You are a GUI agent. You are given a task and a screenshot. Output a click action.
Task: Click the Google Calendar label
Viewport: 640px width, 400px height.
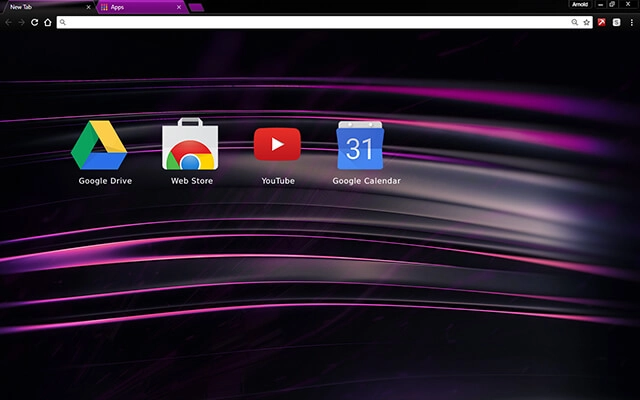[367, 181]
